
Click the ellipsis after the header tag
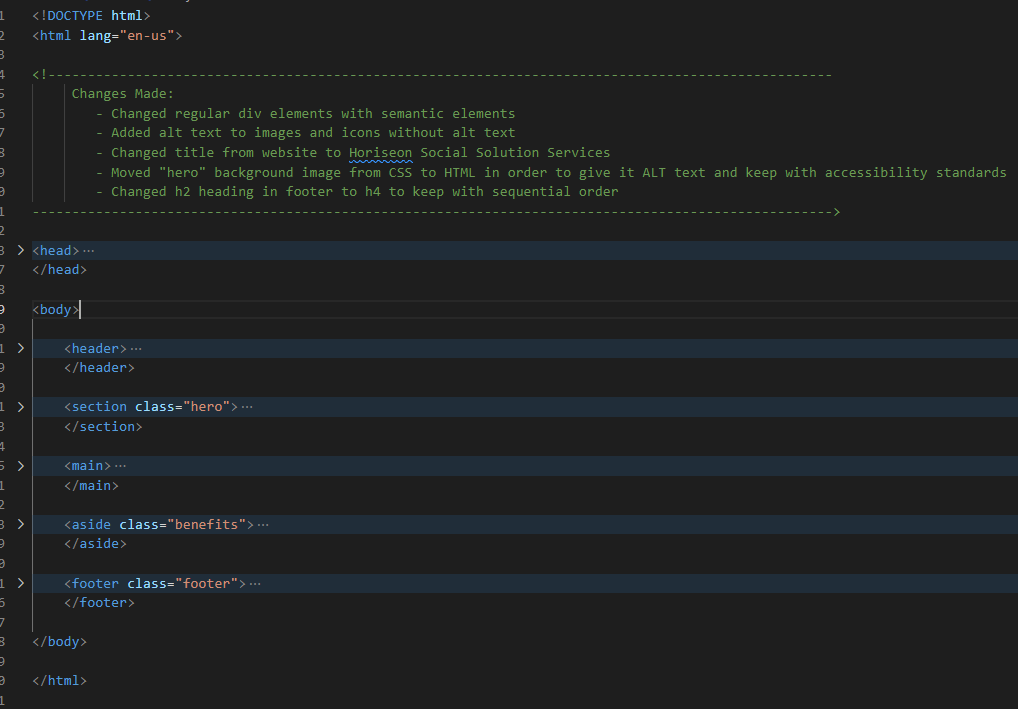tap(136, 349)
